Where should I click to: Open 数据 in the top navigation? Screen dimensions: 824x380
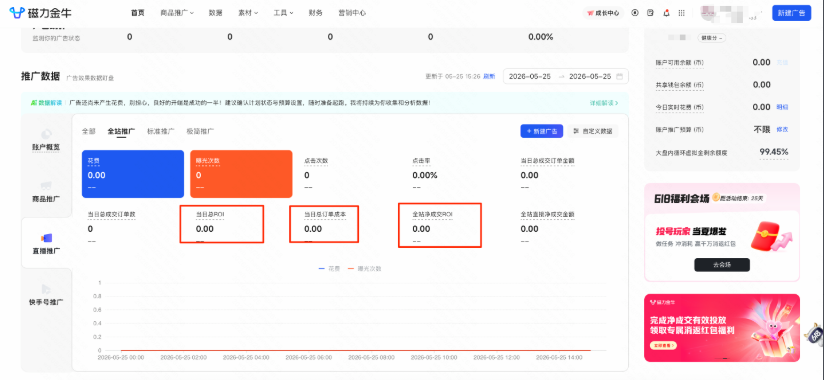tap(215, 13)
